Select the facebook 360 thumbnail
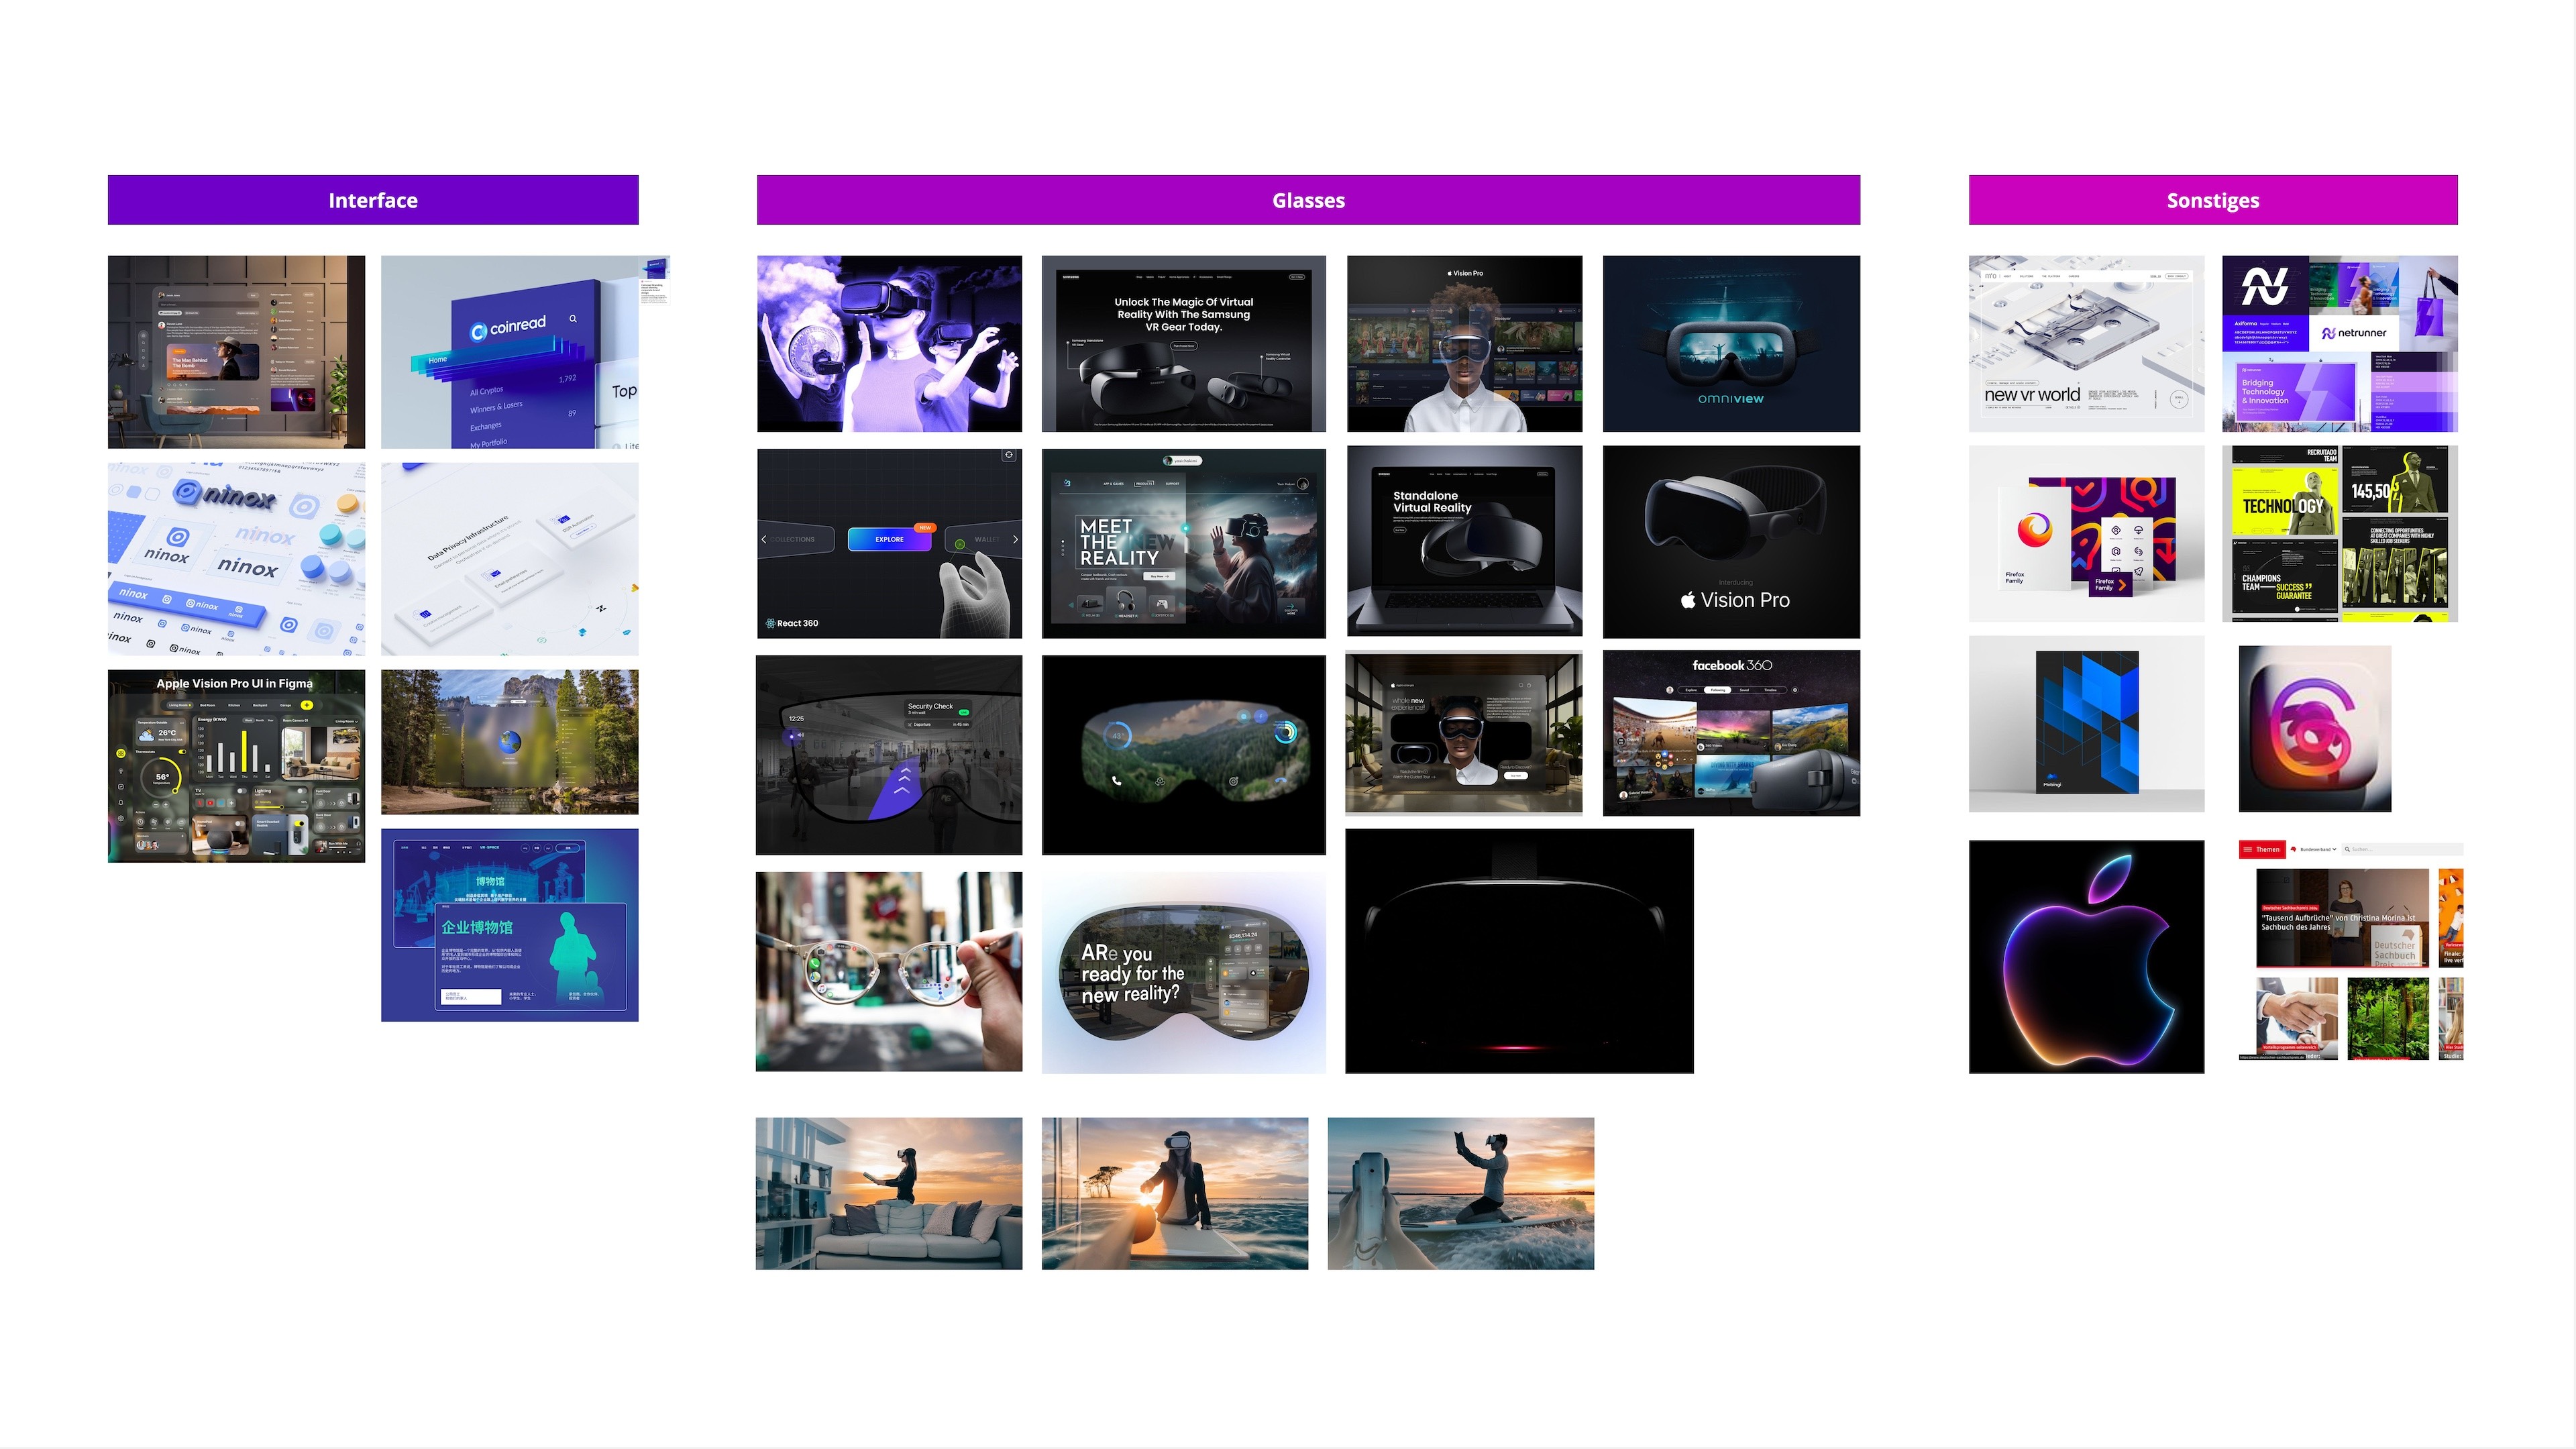 click(x=1730, y=733)
